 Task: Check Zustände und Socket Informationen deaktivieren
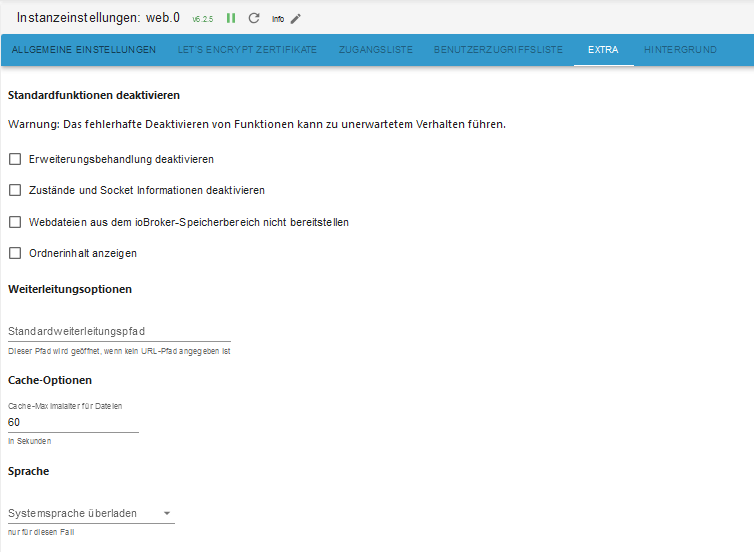coord(15,190)
